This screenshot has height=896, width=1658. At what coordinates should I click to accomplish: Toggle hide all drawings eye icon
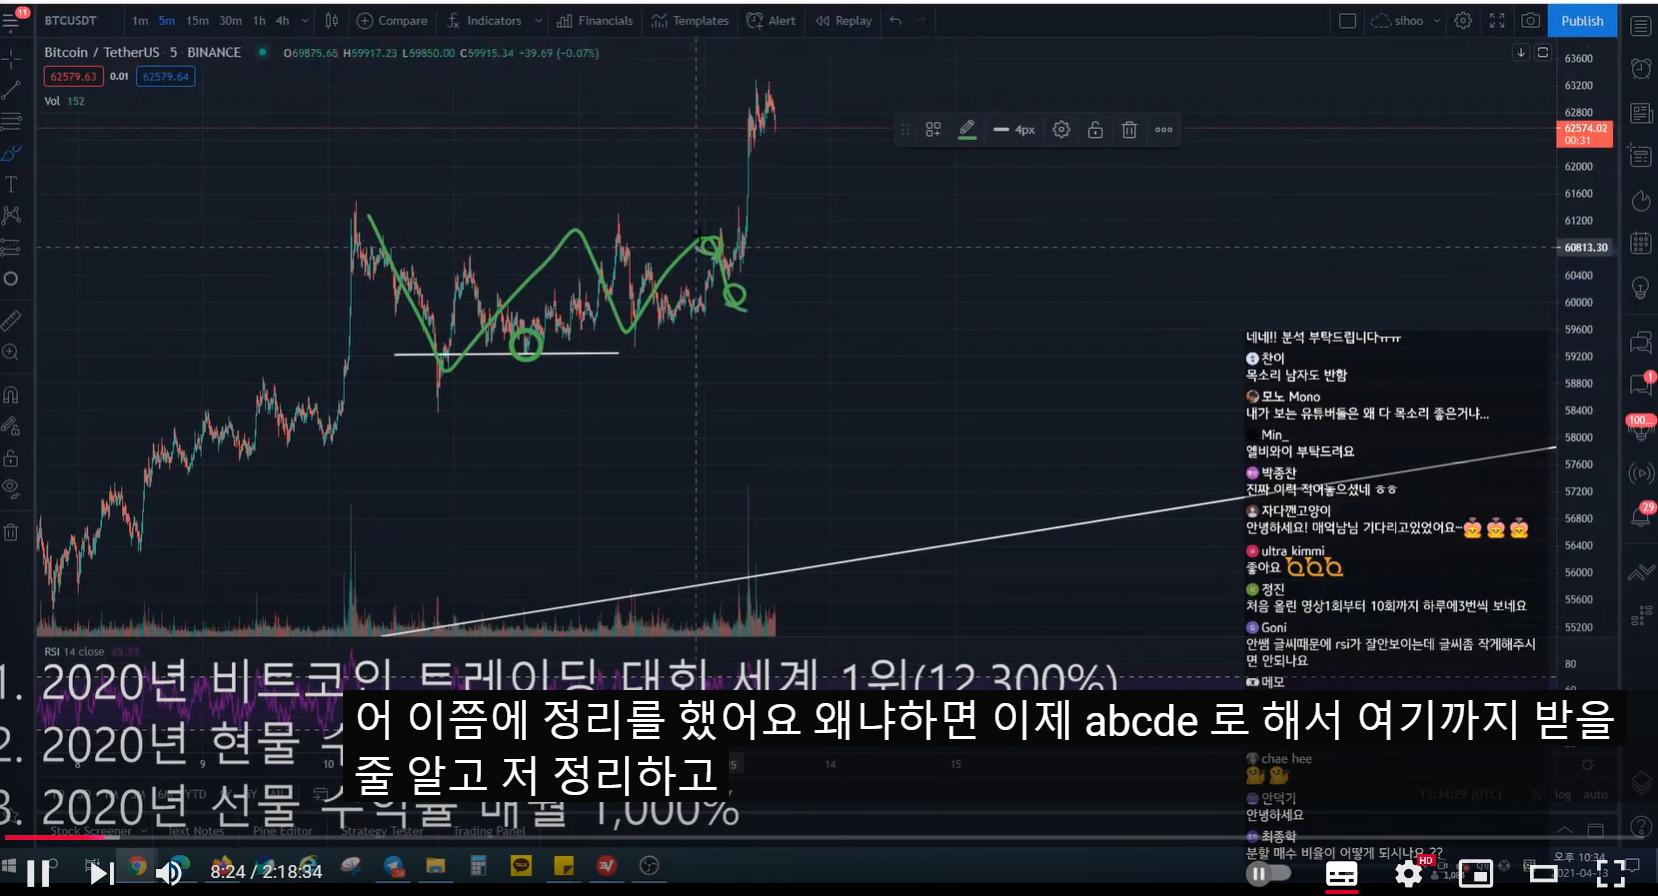coord(11,488)
